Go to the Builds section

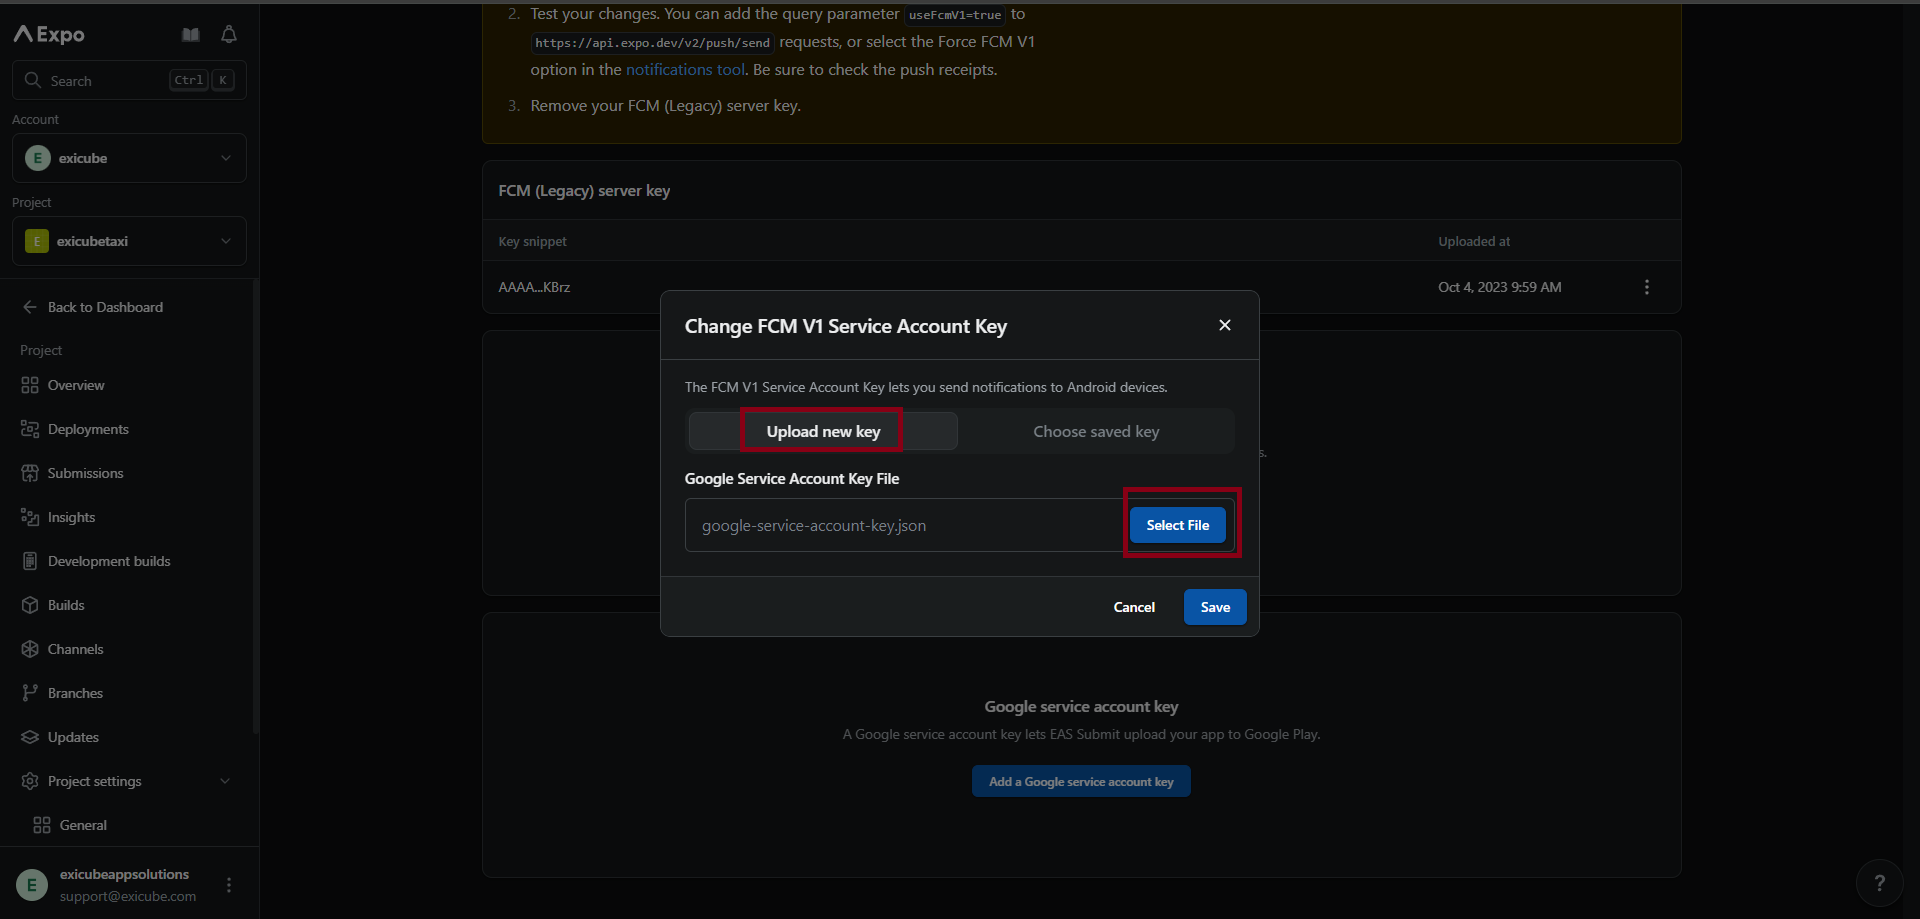(66, 605)
